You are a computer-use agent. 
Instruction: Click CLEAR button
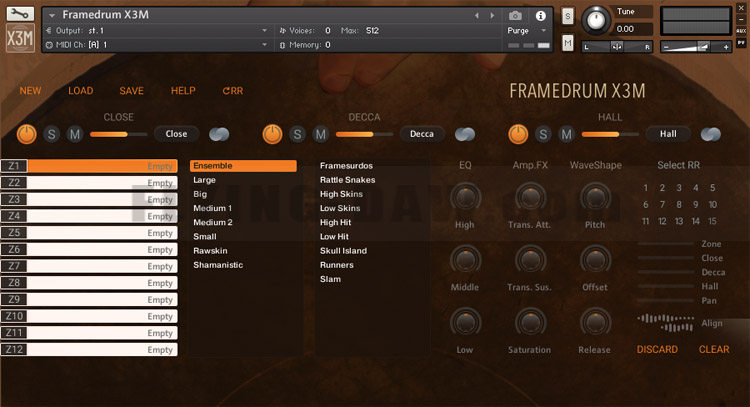click(714, 350)
